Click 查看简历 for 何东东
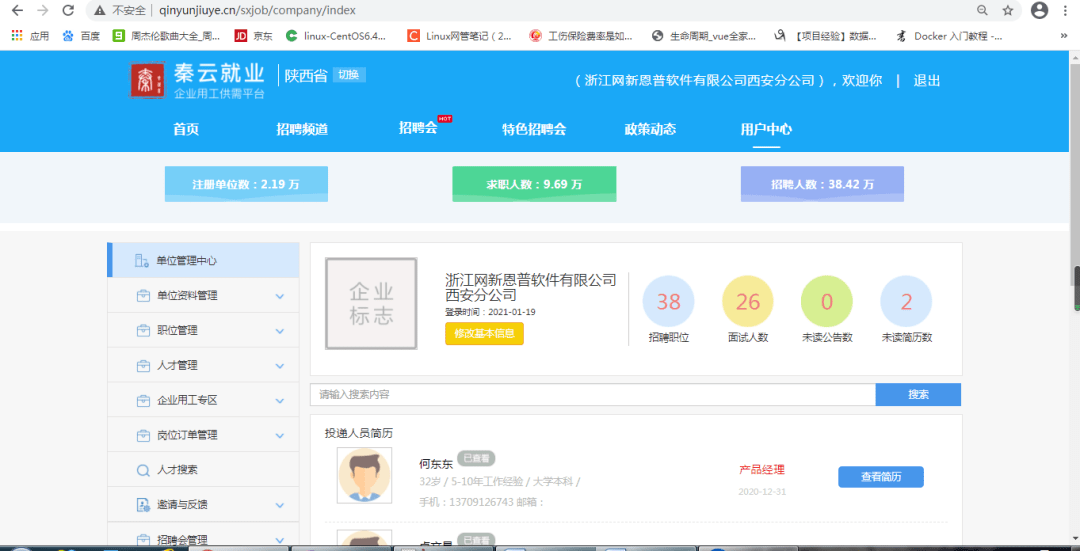This screenshot has height=551, width=1080. coord(881,477)
